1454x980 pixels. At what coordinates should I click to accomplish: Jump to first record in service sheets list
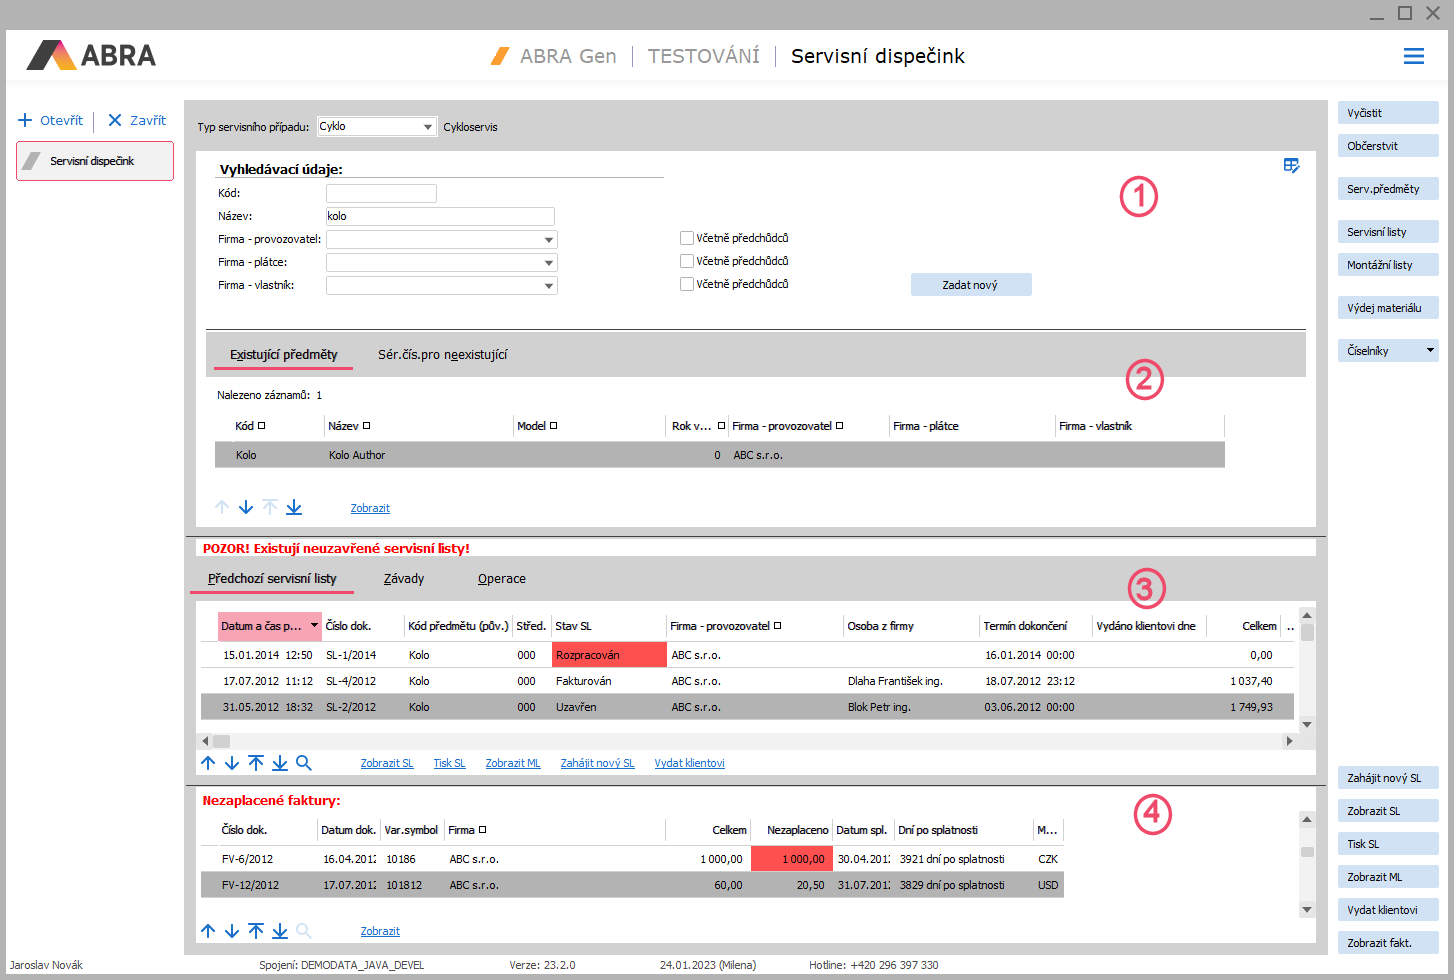tap(256, 763)
